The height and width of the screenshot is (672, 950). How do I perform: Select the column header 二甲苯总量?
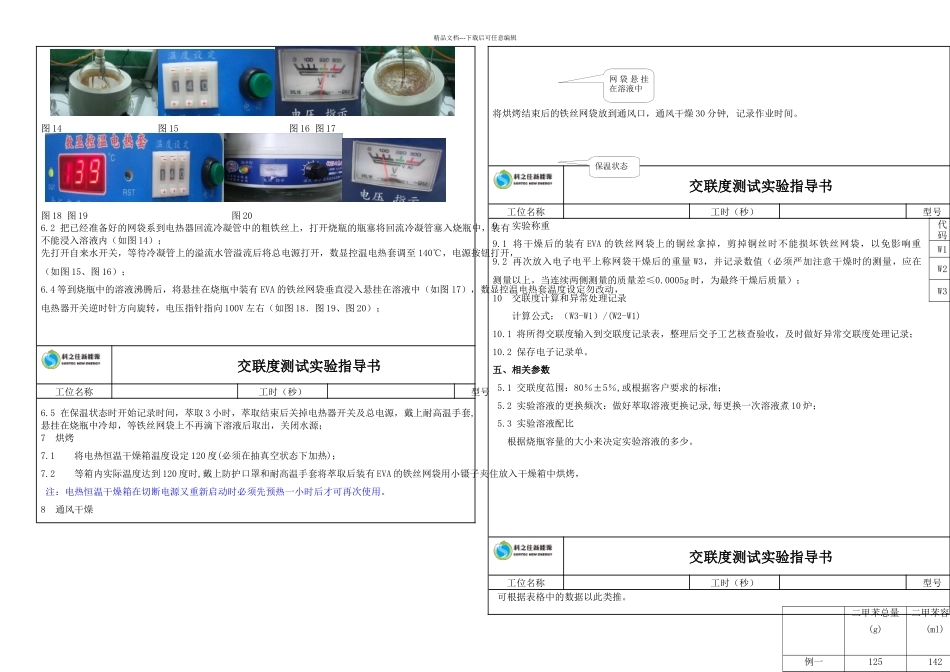click(x=875, y=613)
